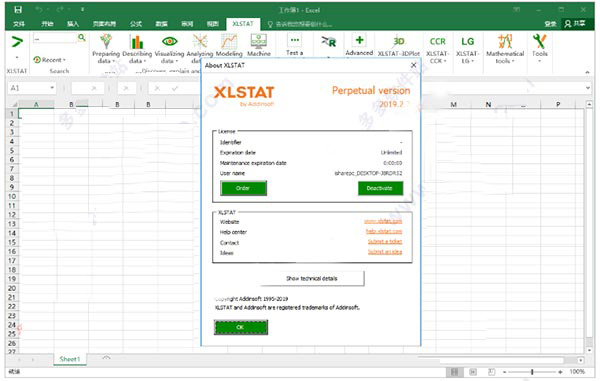This screenshot has width=600, height=381.
Task: Click the zoom slider handle in the status bar
Action: (x=532, y=372)
